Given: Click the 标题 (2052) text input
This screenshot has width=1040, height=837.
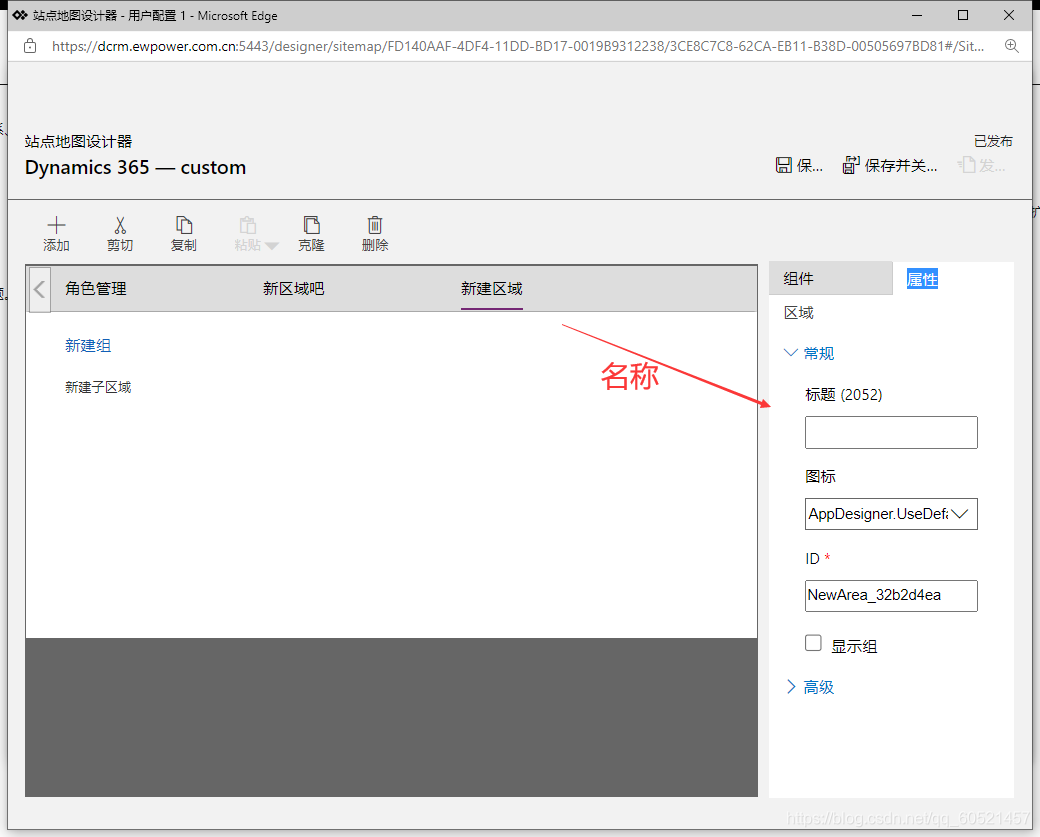Looking at the screenshot, I should 891,432.
